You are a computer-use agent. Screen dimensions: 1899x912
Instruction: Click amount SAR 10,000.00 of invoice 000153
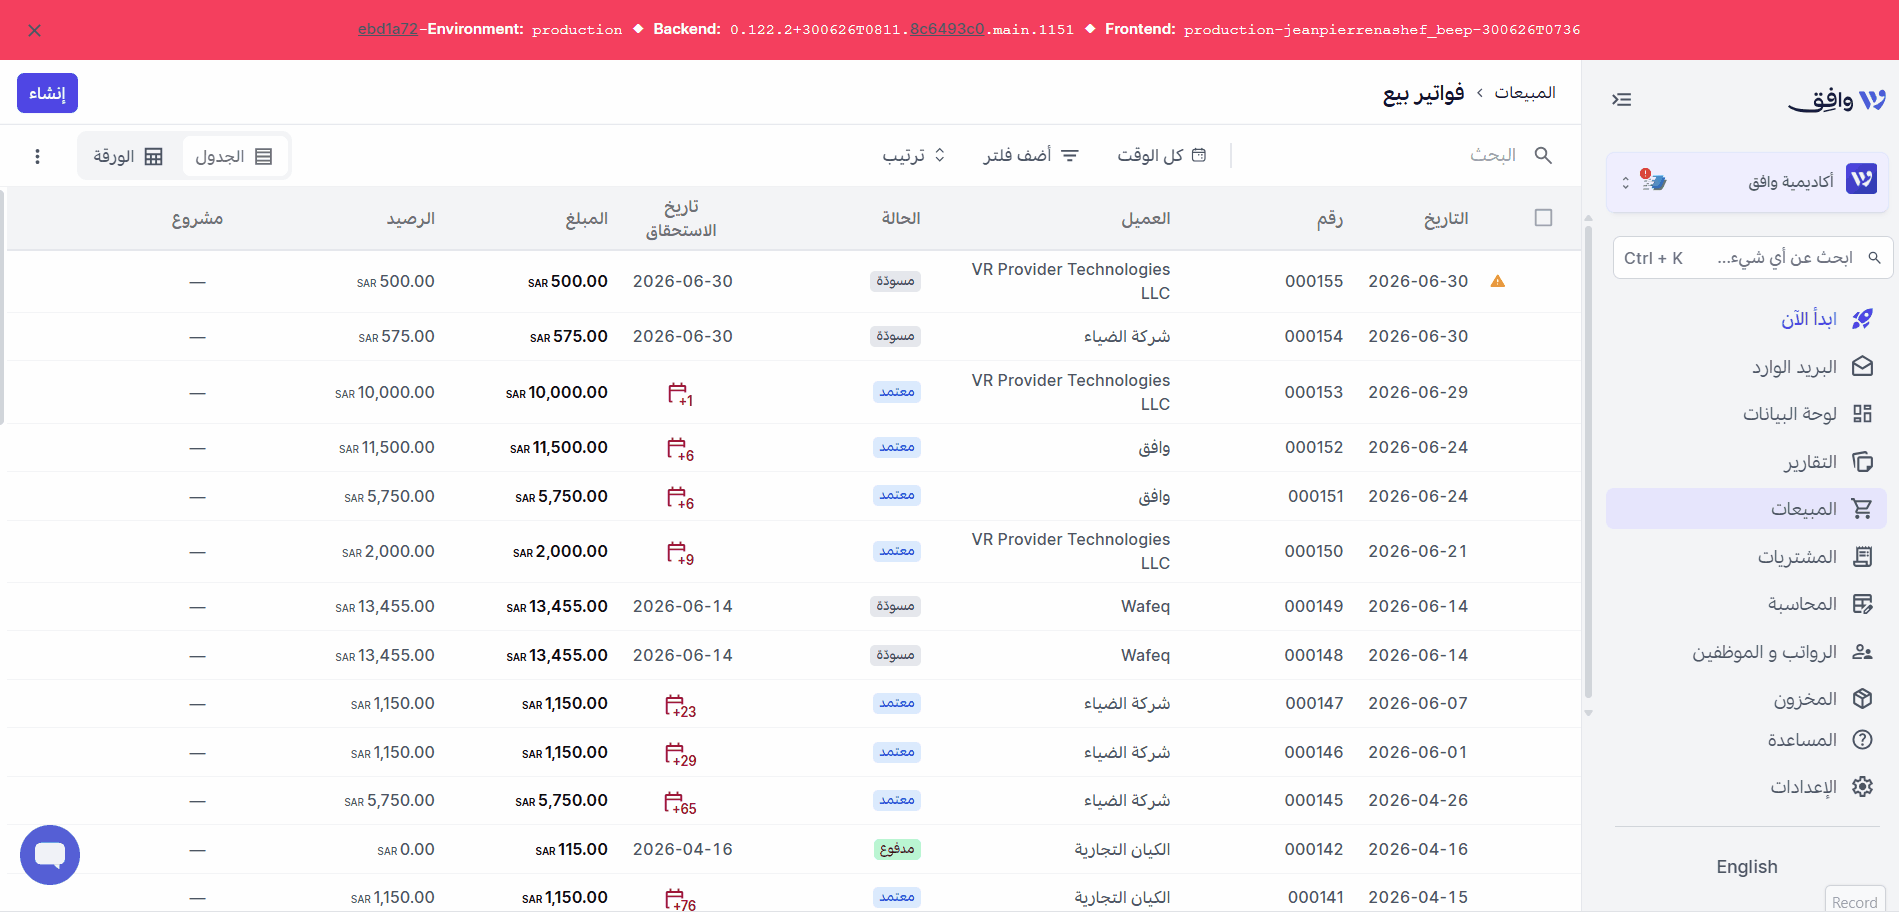pyautogui.click(x=557, y=392)
